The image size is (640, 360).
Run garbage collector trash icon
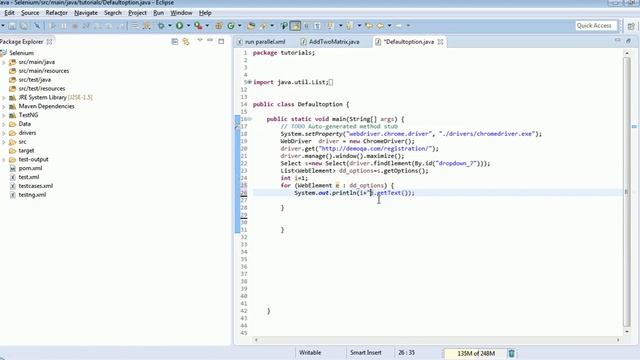click(511, 353)
